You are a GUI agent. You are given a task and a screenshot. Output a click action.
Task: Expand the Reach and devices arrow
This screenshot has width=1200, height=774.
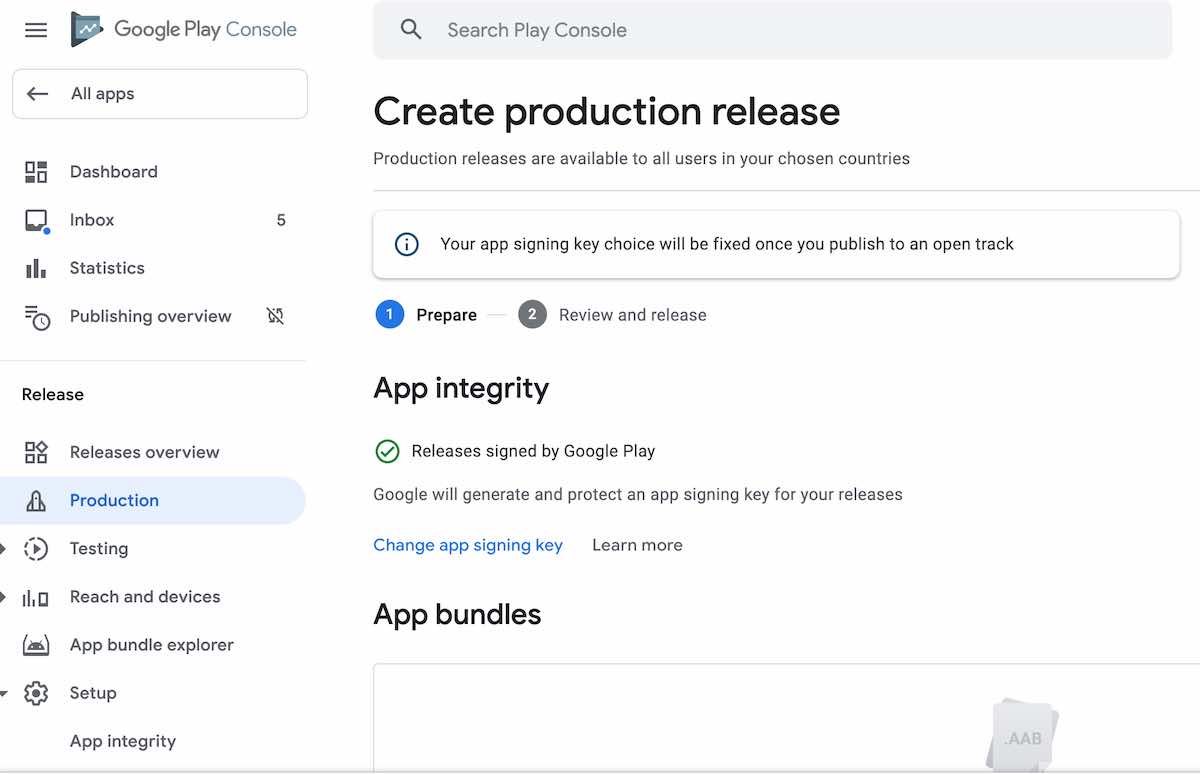[x=3, y=597]
